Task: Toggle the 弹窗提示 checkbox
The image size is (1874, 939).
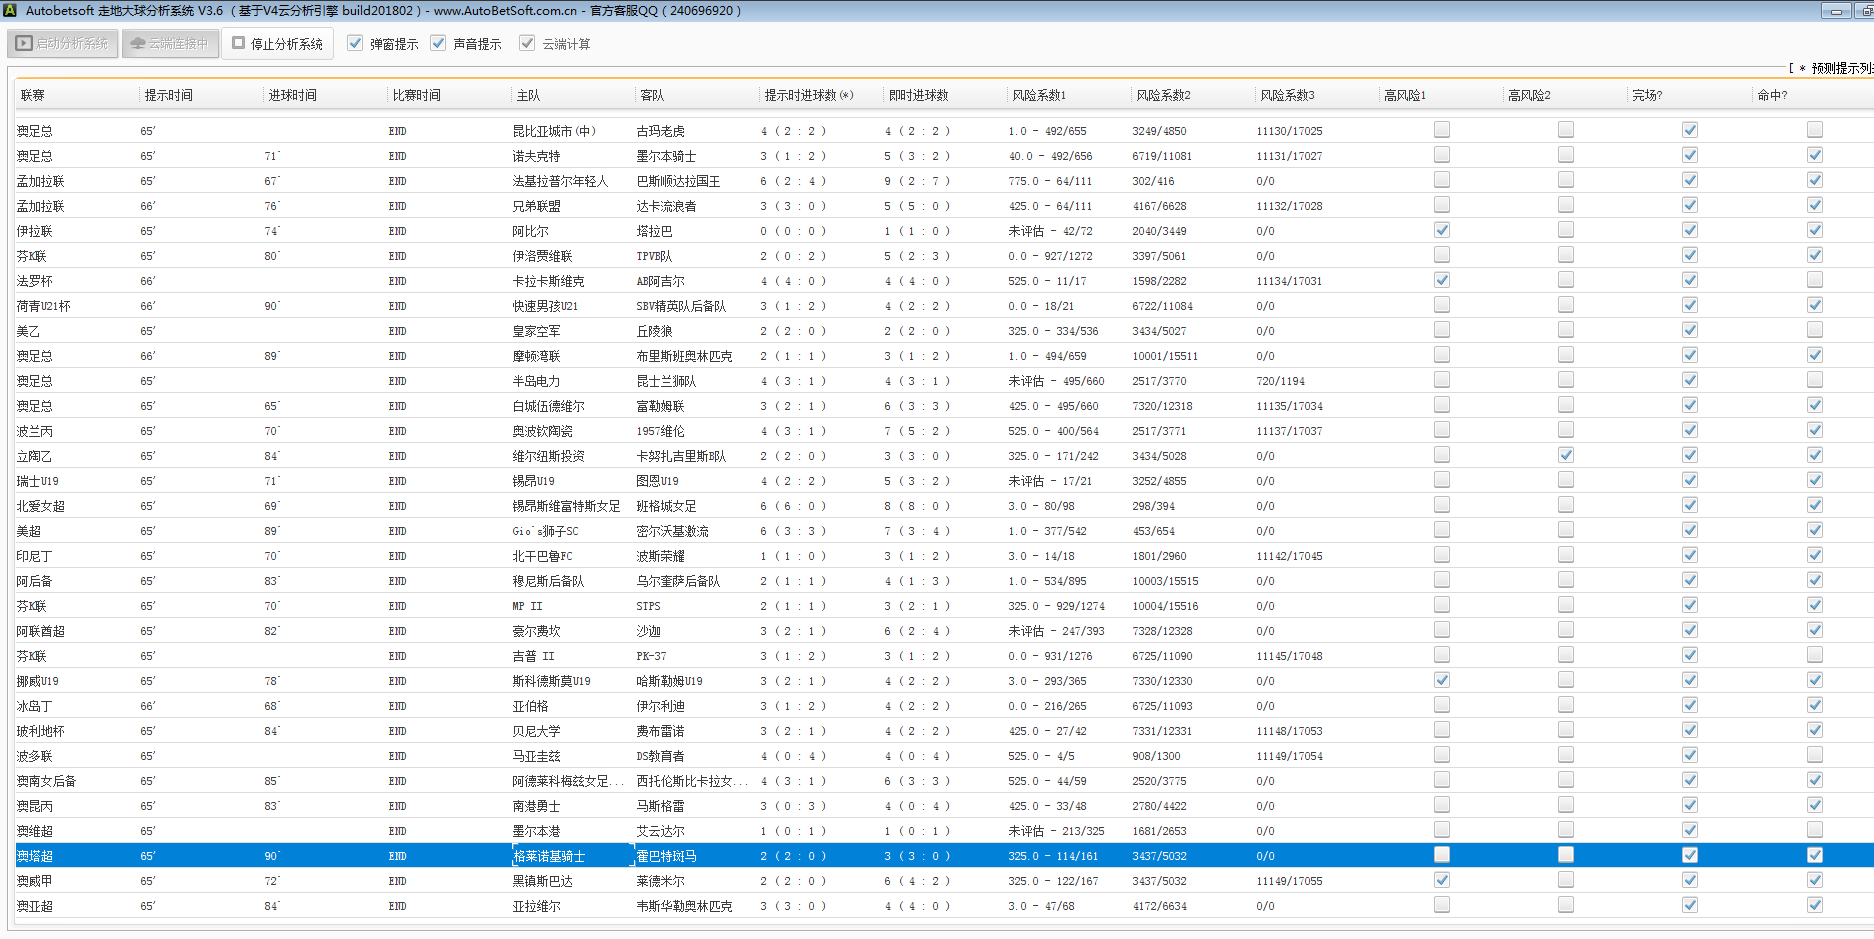Action: tap(355, 43)
